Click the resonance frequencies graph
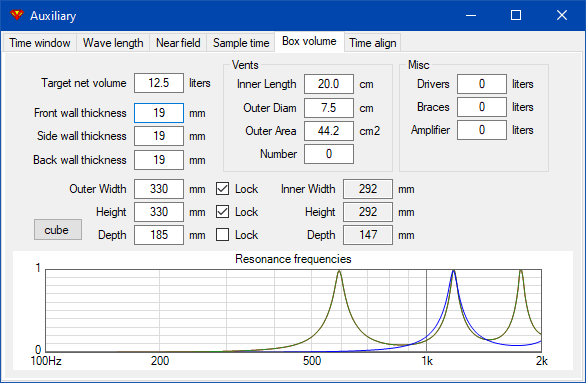Viewport: 586px width, 383px height. tap(293, 311)
